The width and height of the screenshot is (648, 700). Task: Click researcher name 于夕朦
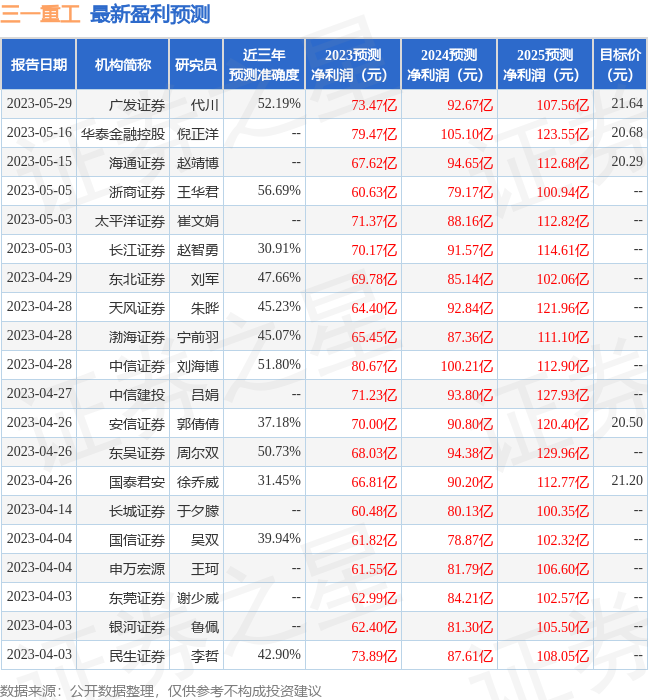pos(198,511)
